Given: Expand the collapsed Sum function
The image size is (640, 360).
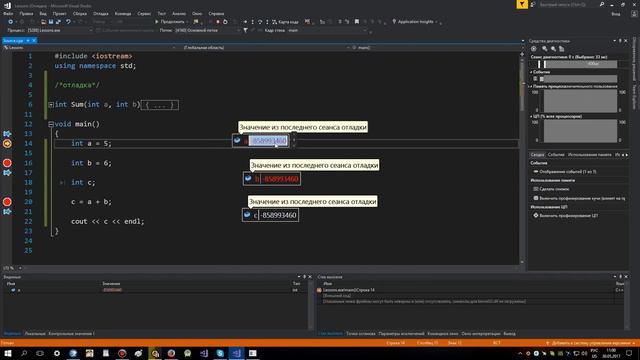Looking at the screenshot, I should (51, 105).
